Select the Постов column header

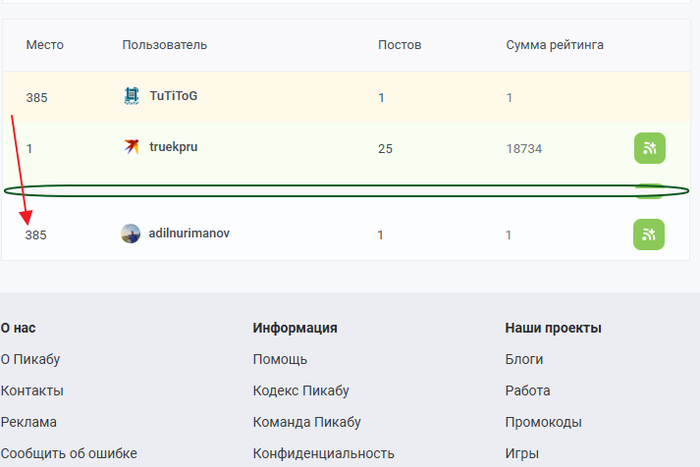point(400,45)
